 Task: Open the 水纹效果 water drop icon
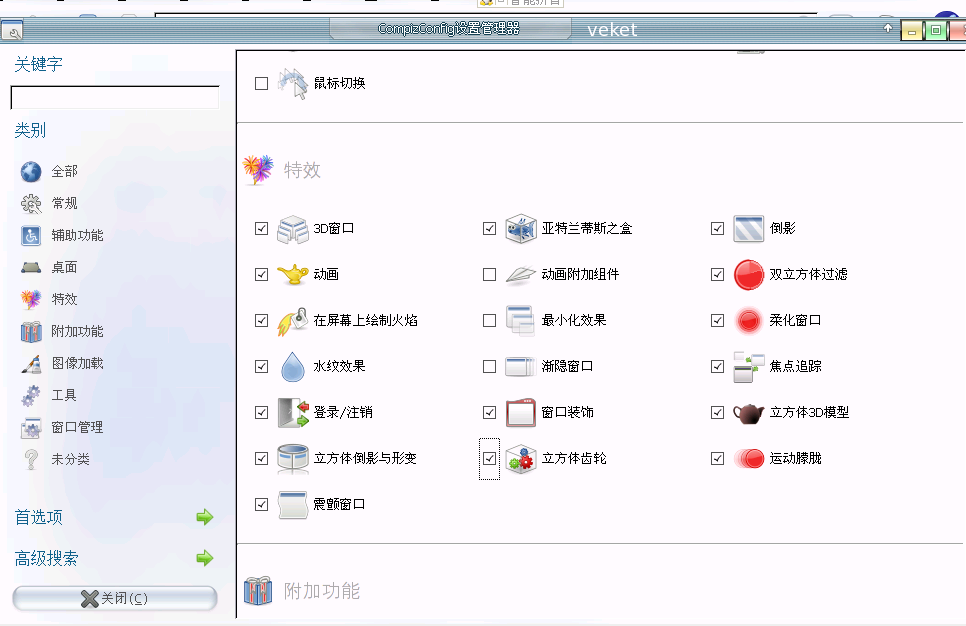(x=293, y=367)
